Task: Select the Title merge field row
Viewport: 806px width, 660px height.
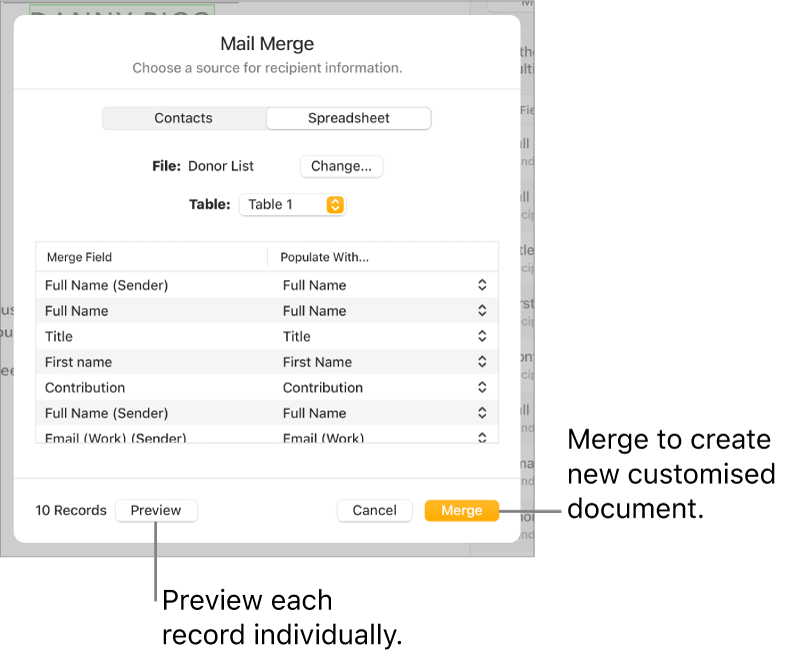Action: click(59, 337)
